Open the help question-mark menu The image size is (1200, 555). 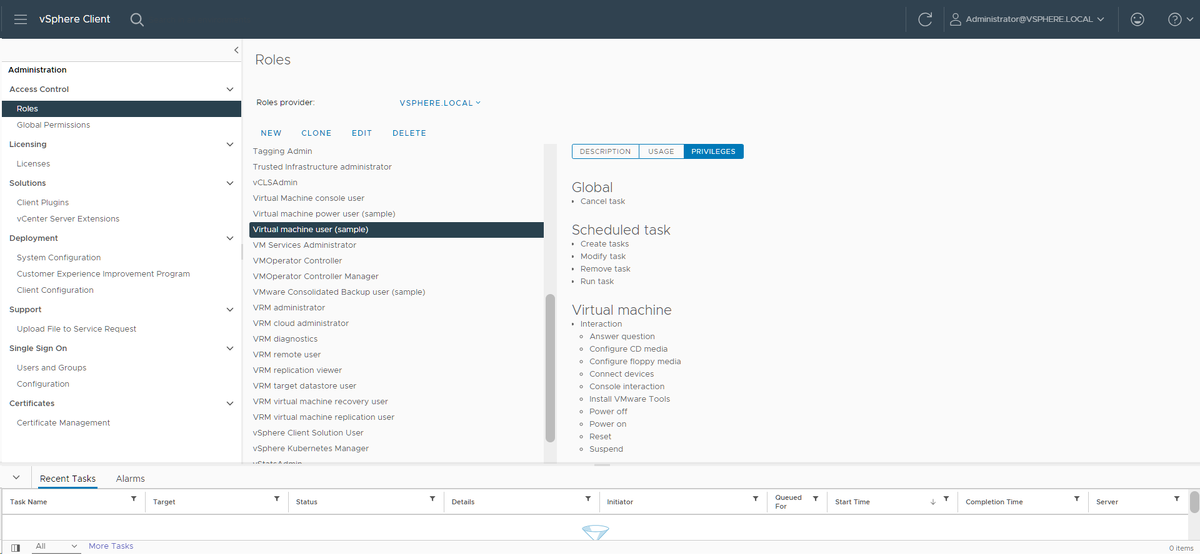[x=1179, y=19]
